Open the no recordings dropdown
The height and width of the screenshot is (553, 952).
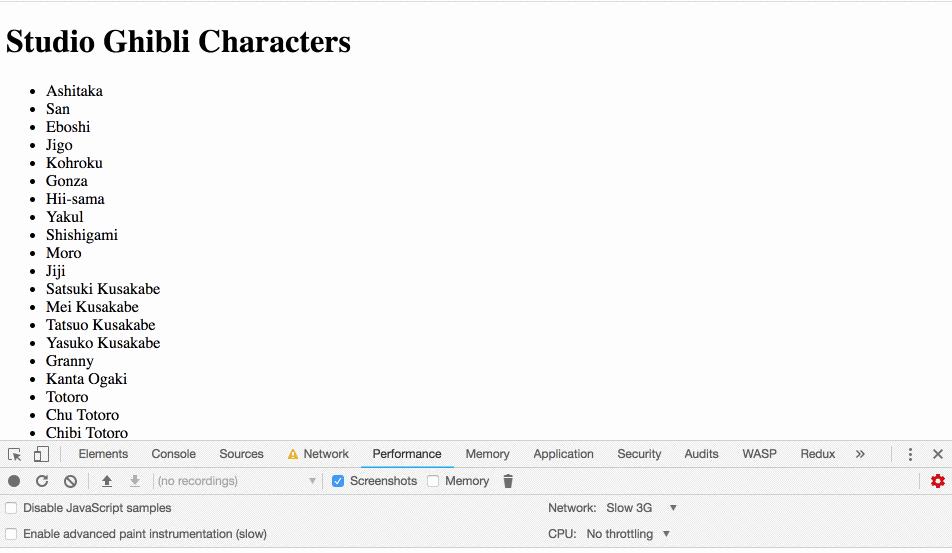tap(236, 481)
